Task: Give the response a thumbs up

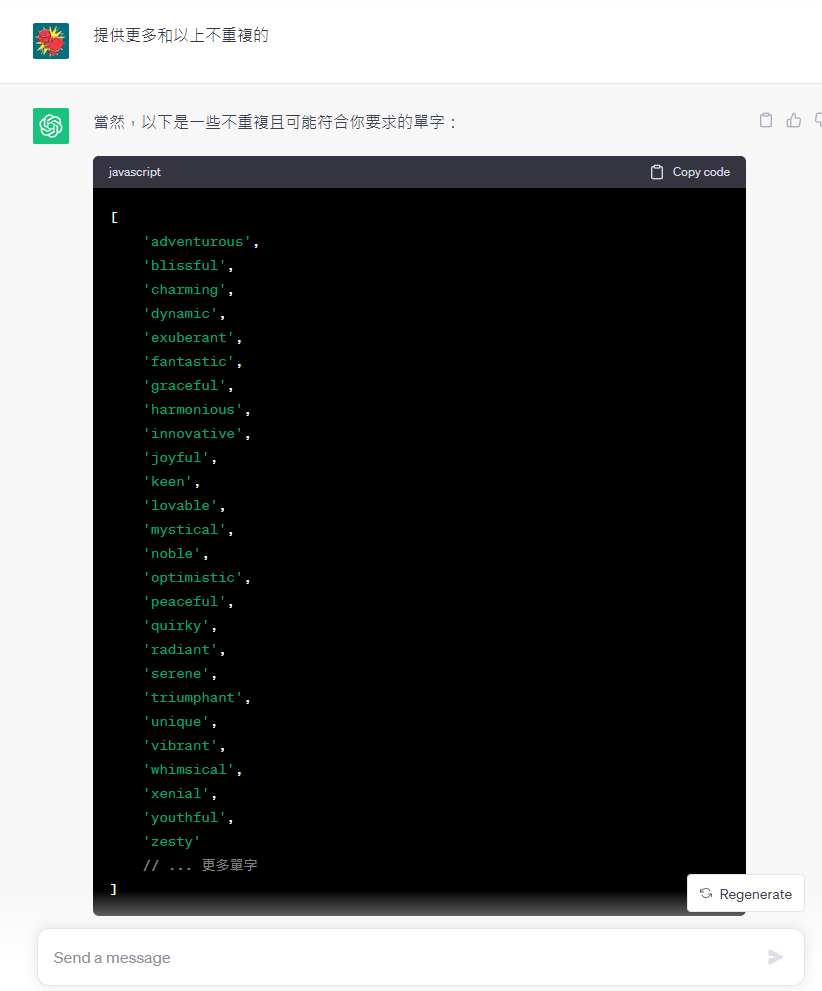Action: click(794, 120)
